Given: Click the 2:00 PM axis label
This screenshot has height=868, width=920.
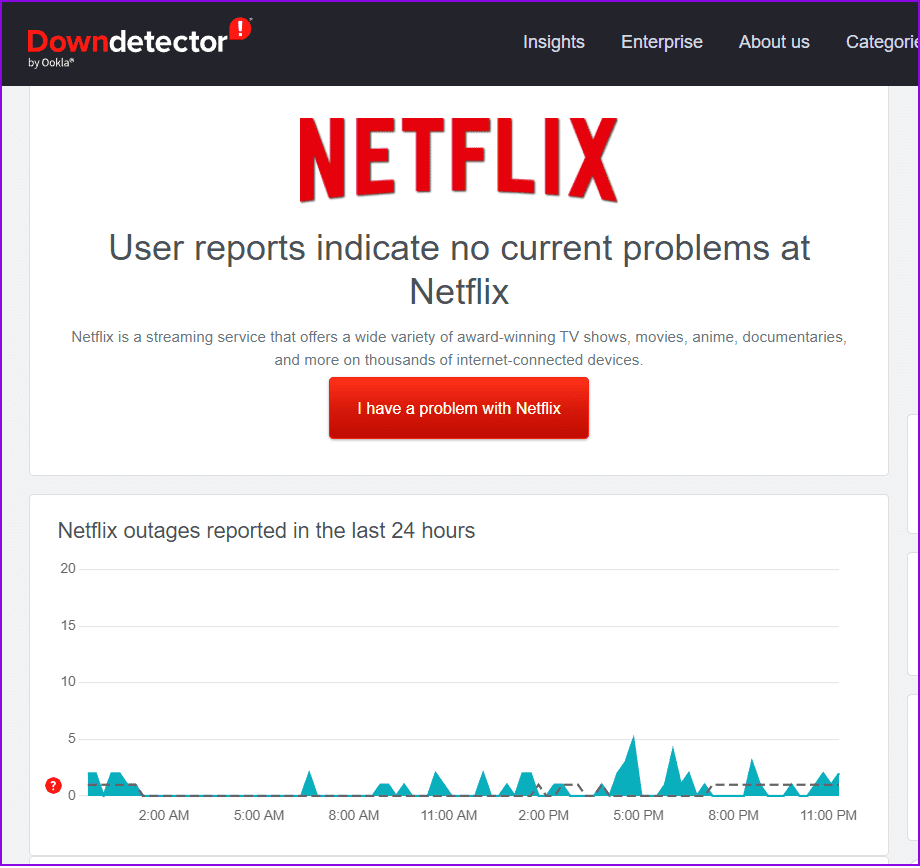Looking at the screenshot, I should 543,815.
